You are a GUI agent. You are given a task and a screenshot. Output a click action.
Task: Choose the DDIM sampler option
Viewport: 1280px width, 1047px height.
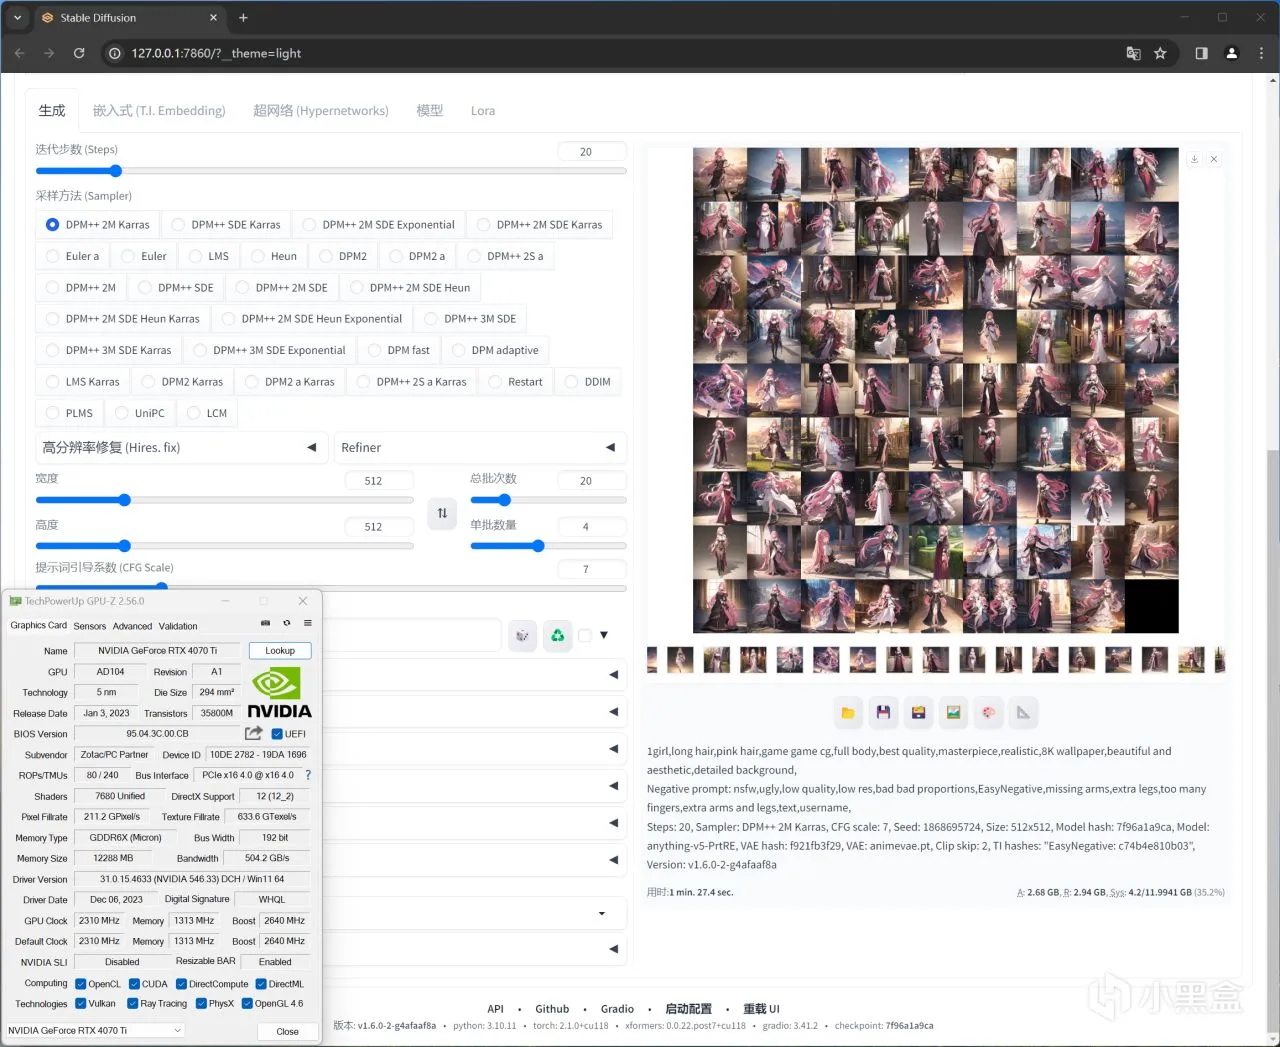(x=587, y=382)
